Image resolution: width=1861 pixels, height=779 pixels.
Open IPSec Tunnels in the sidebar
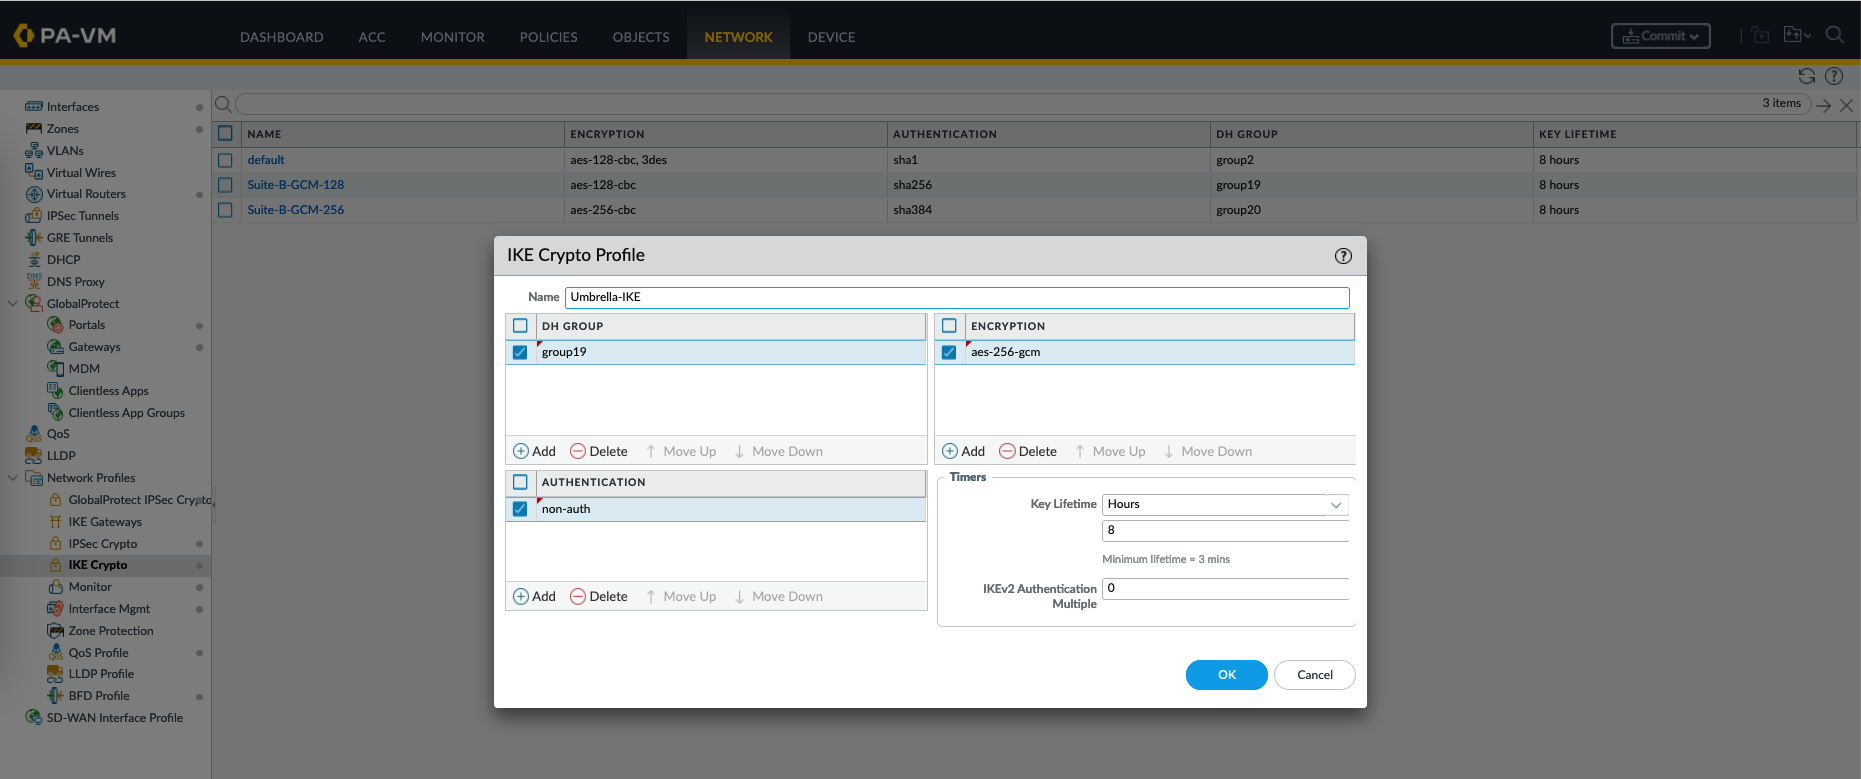82,216
